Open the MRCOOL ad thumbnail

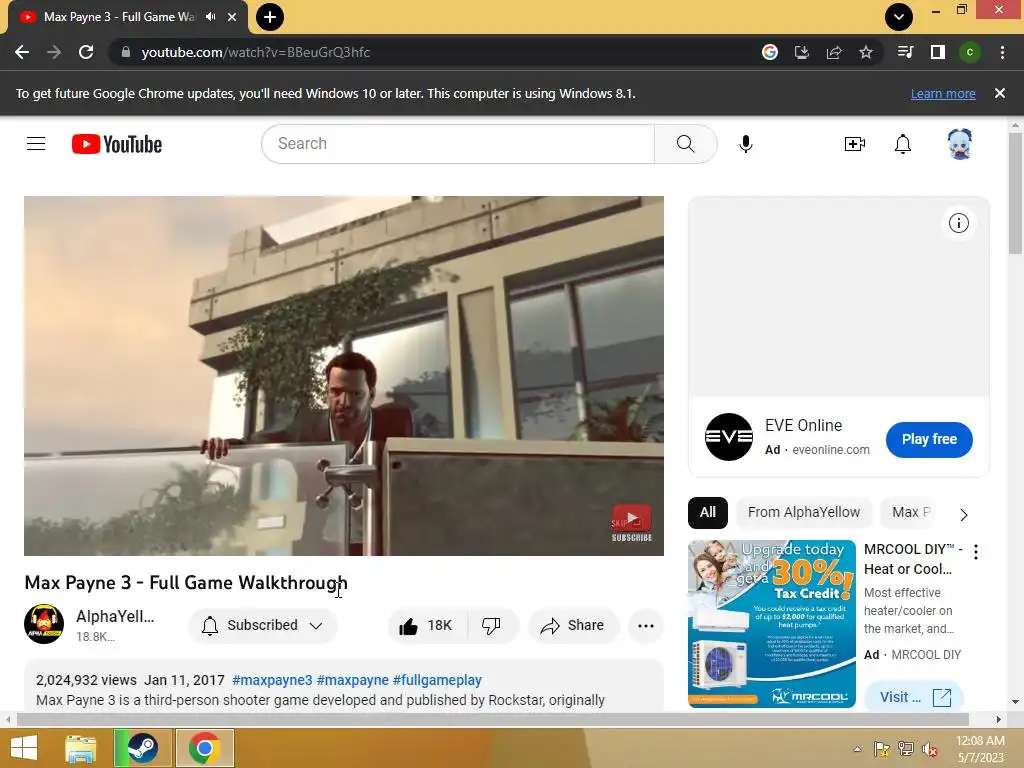coord(772,624)
